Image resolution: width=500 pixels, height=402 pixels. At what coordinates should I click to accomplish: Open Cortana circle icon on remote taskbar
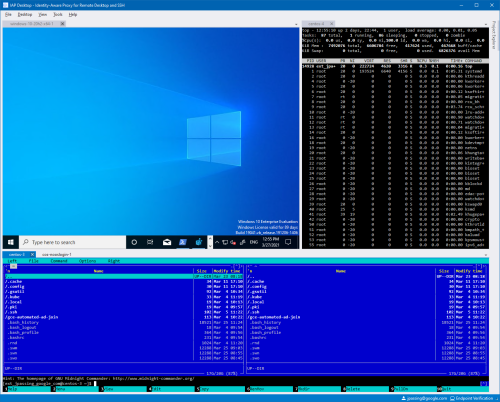tap(134, 242)
